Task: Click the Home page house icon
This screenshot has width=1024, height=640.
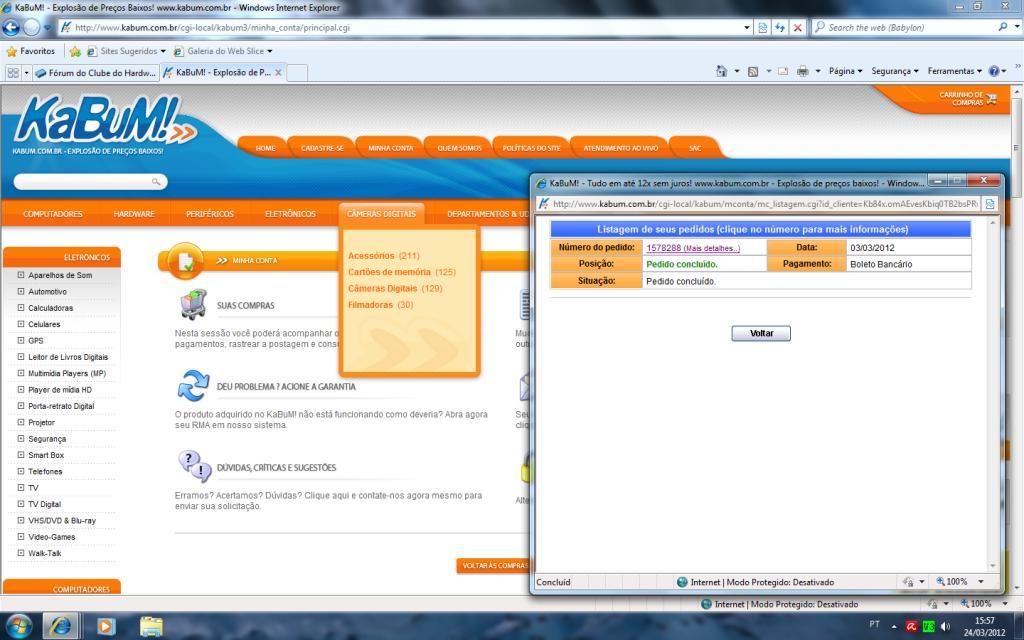Action: (x=721, y=71)
